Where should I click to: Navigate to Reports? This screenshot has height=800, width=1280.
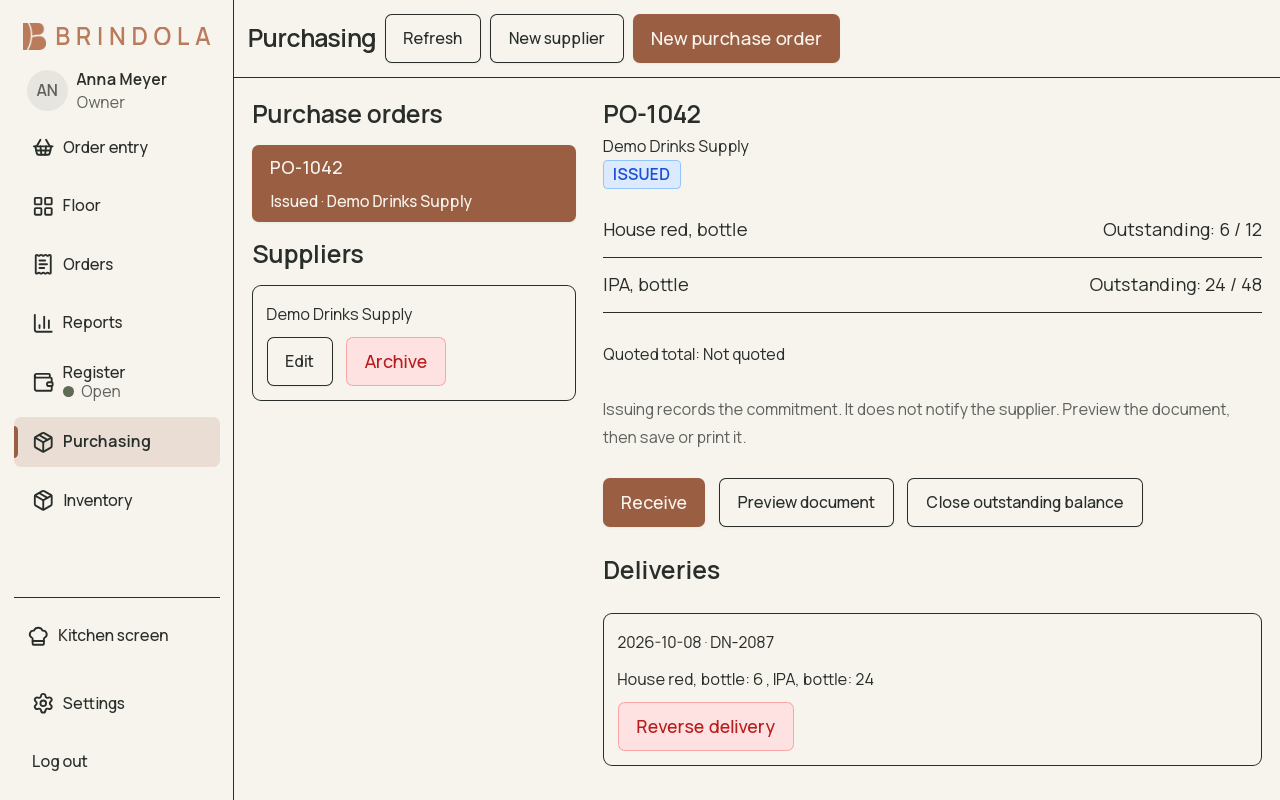click(117, 322)
